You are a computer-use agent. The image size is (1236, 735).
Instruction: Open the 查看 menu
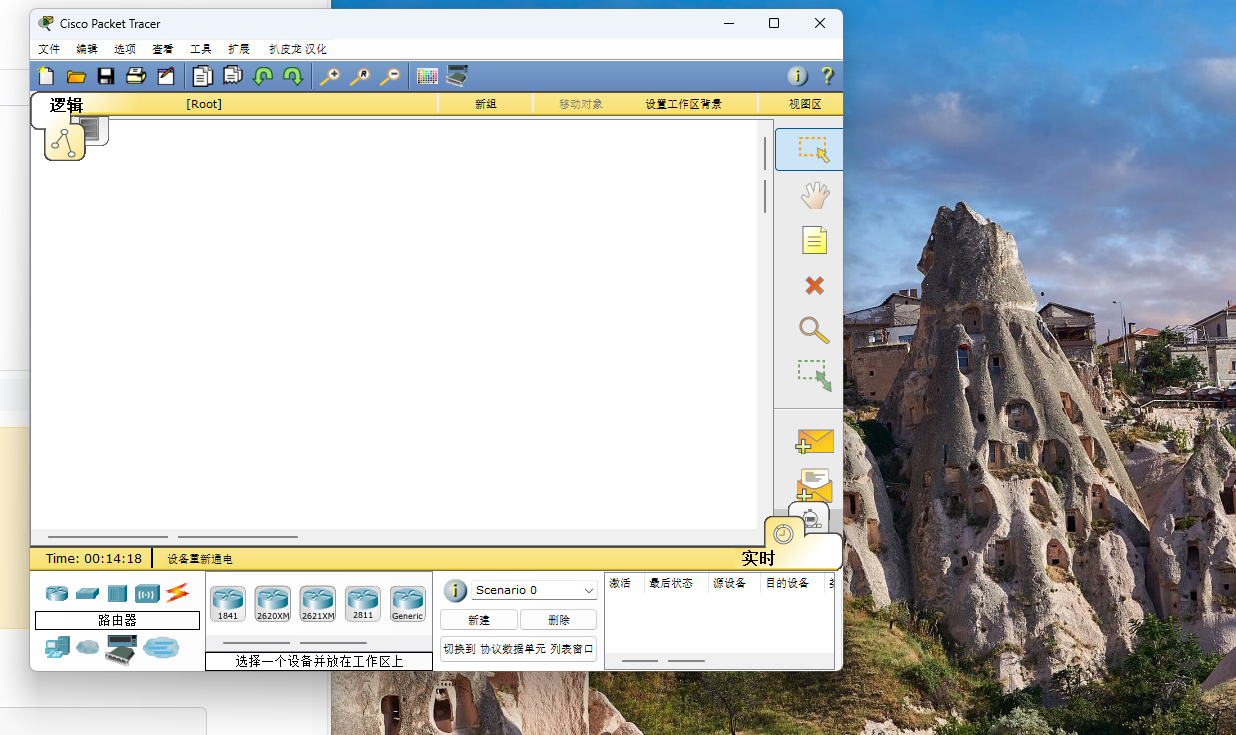click(x=163, y=49)
